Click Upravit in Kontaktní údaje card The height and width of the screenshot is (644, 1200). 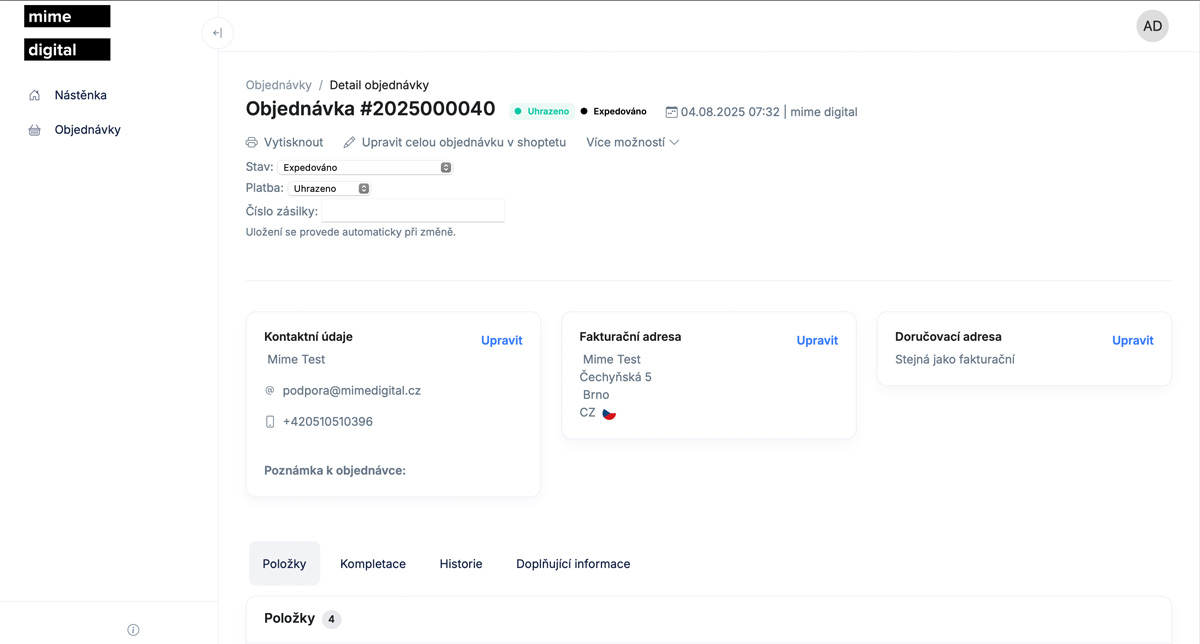[x=501, y=340]
